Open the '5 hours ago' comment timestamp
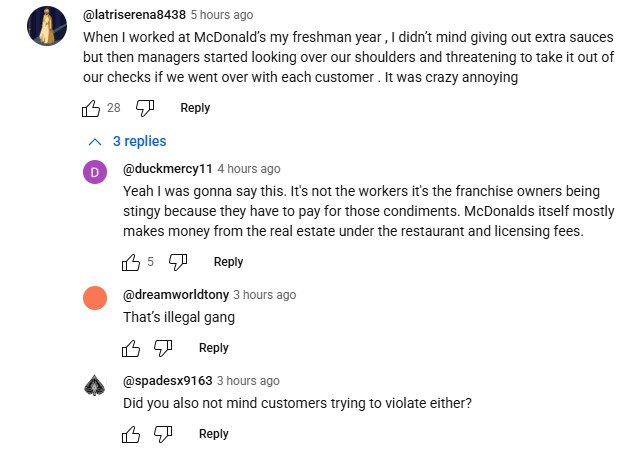Viewport: 640px width, 455px height. tap(221, 15)
